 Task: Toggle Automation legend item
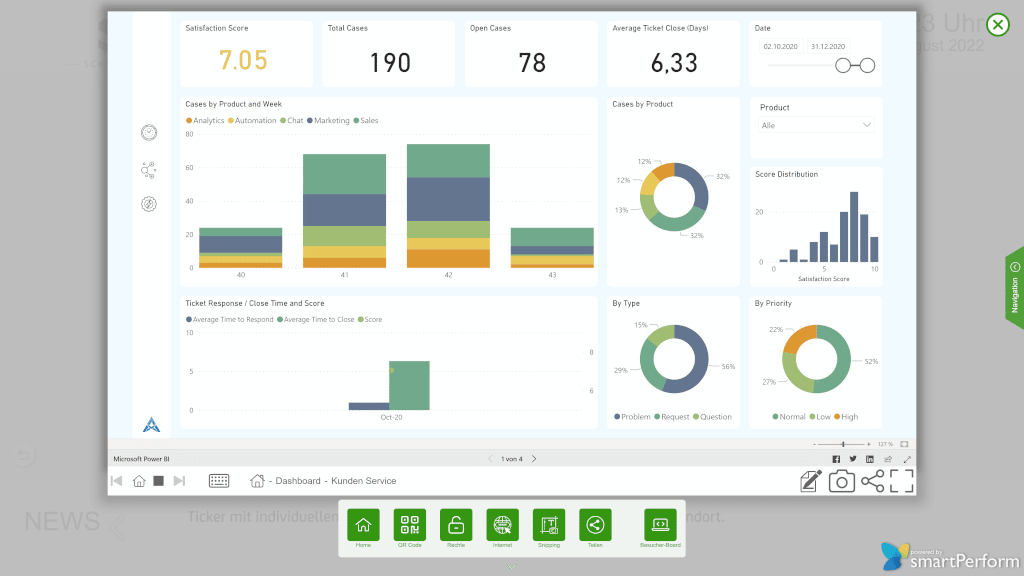[252, 121]
